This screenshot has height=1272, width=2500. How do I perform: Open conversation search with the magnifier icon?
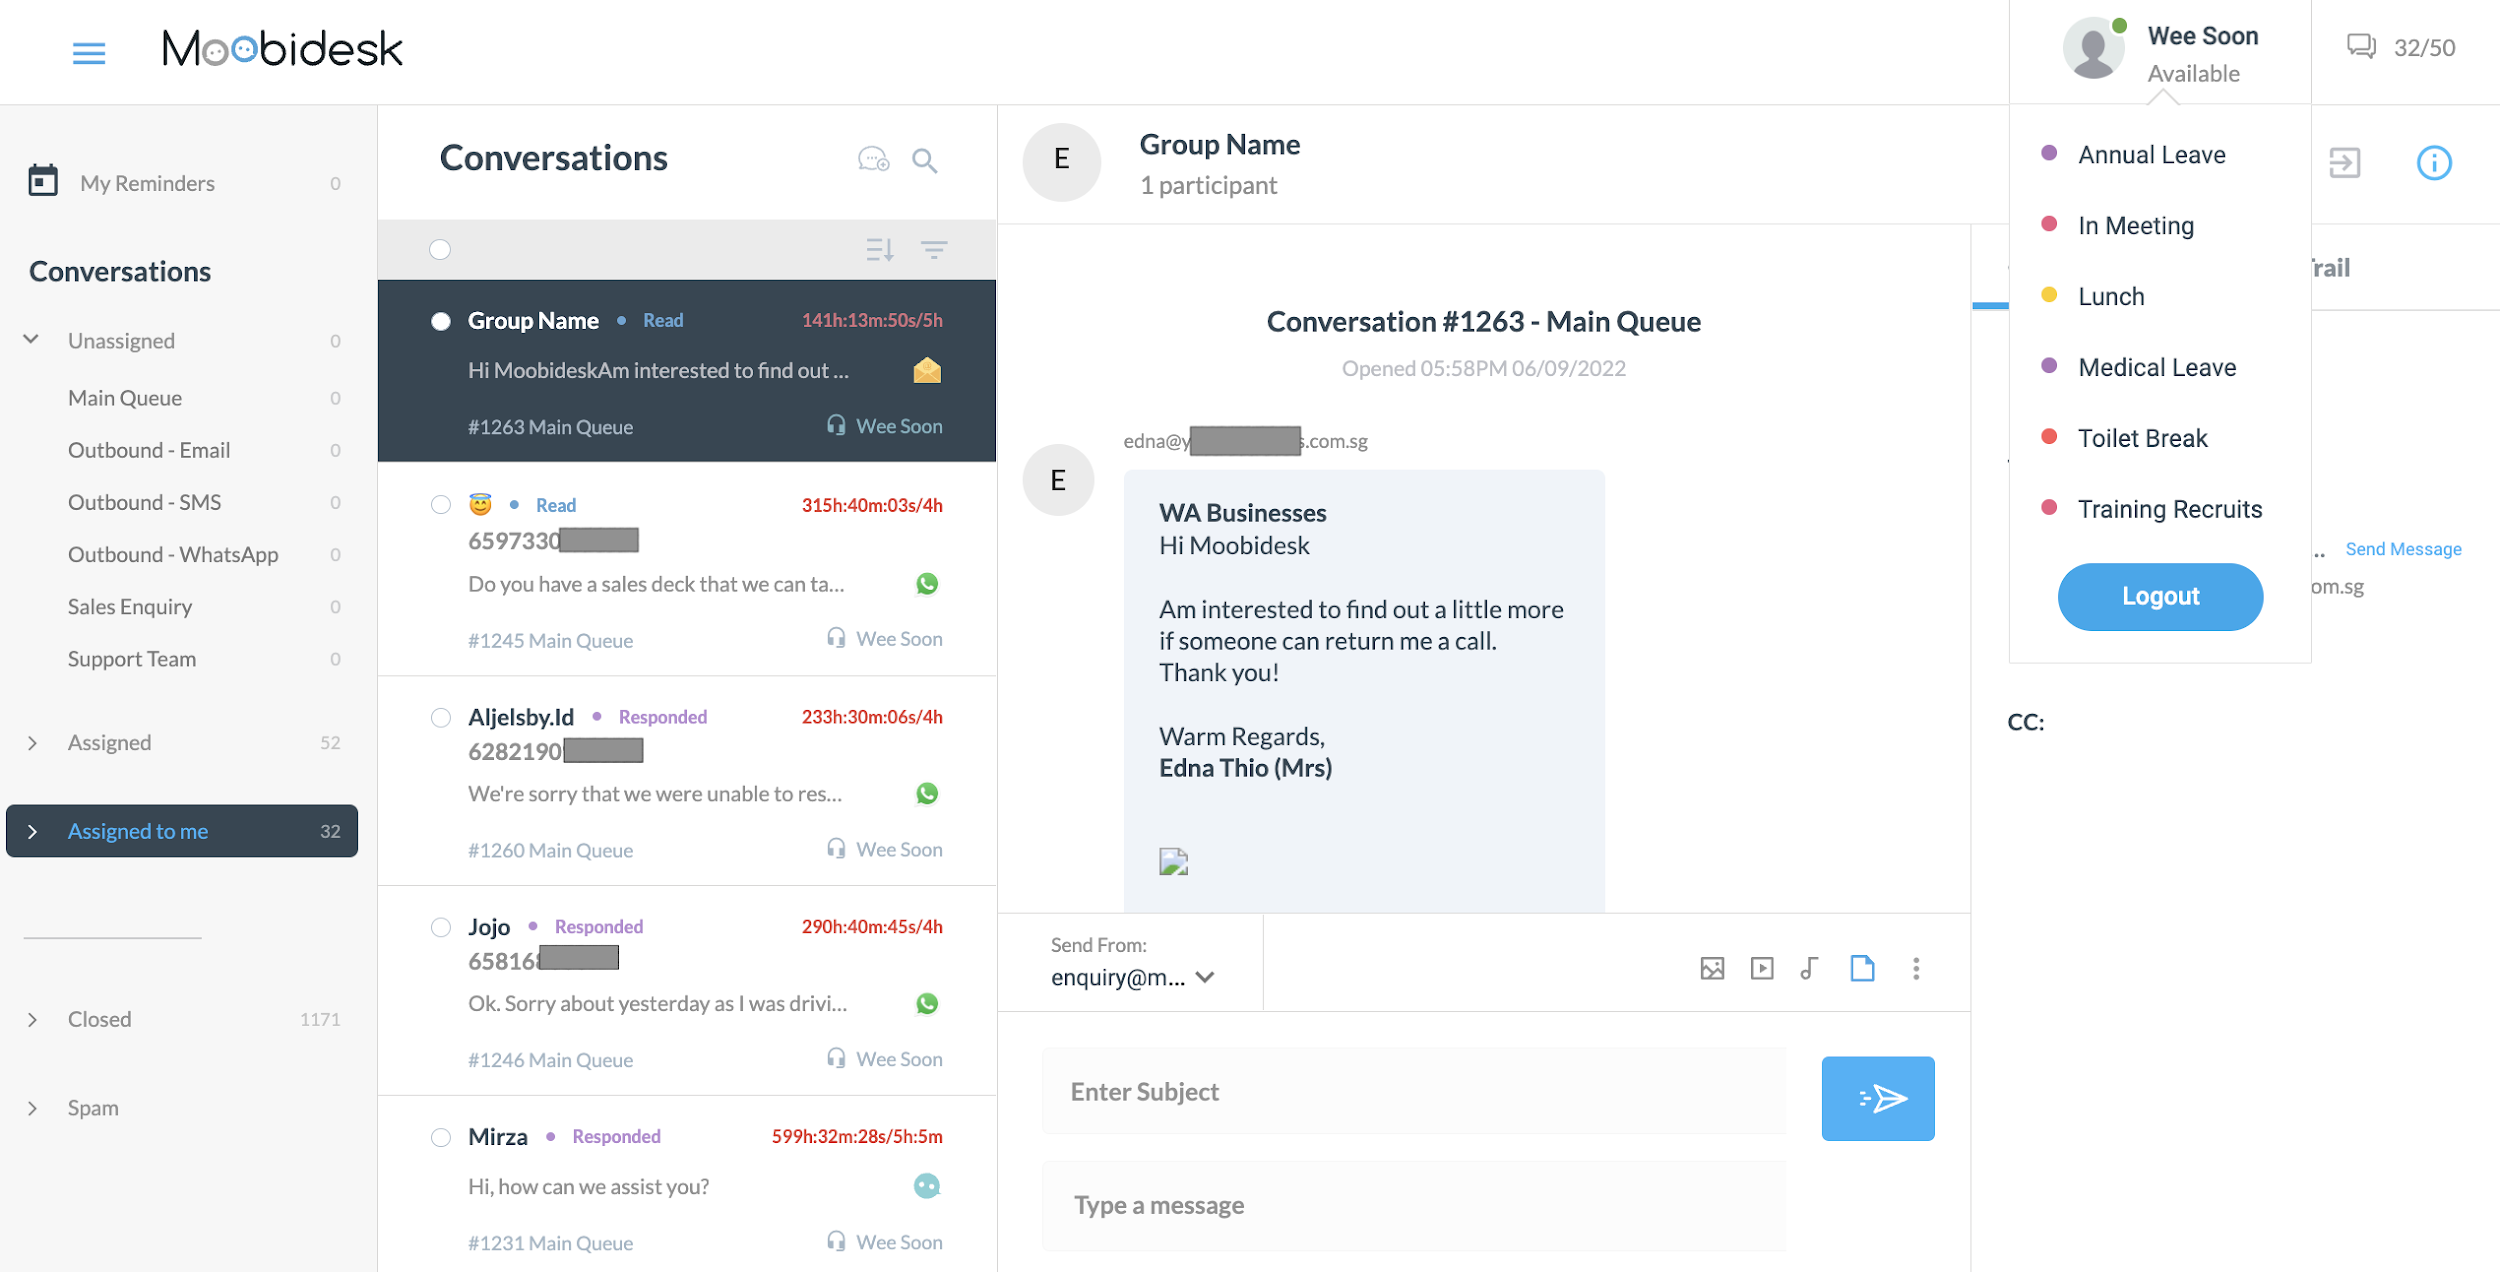[925, 160]
